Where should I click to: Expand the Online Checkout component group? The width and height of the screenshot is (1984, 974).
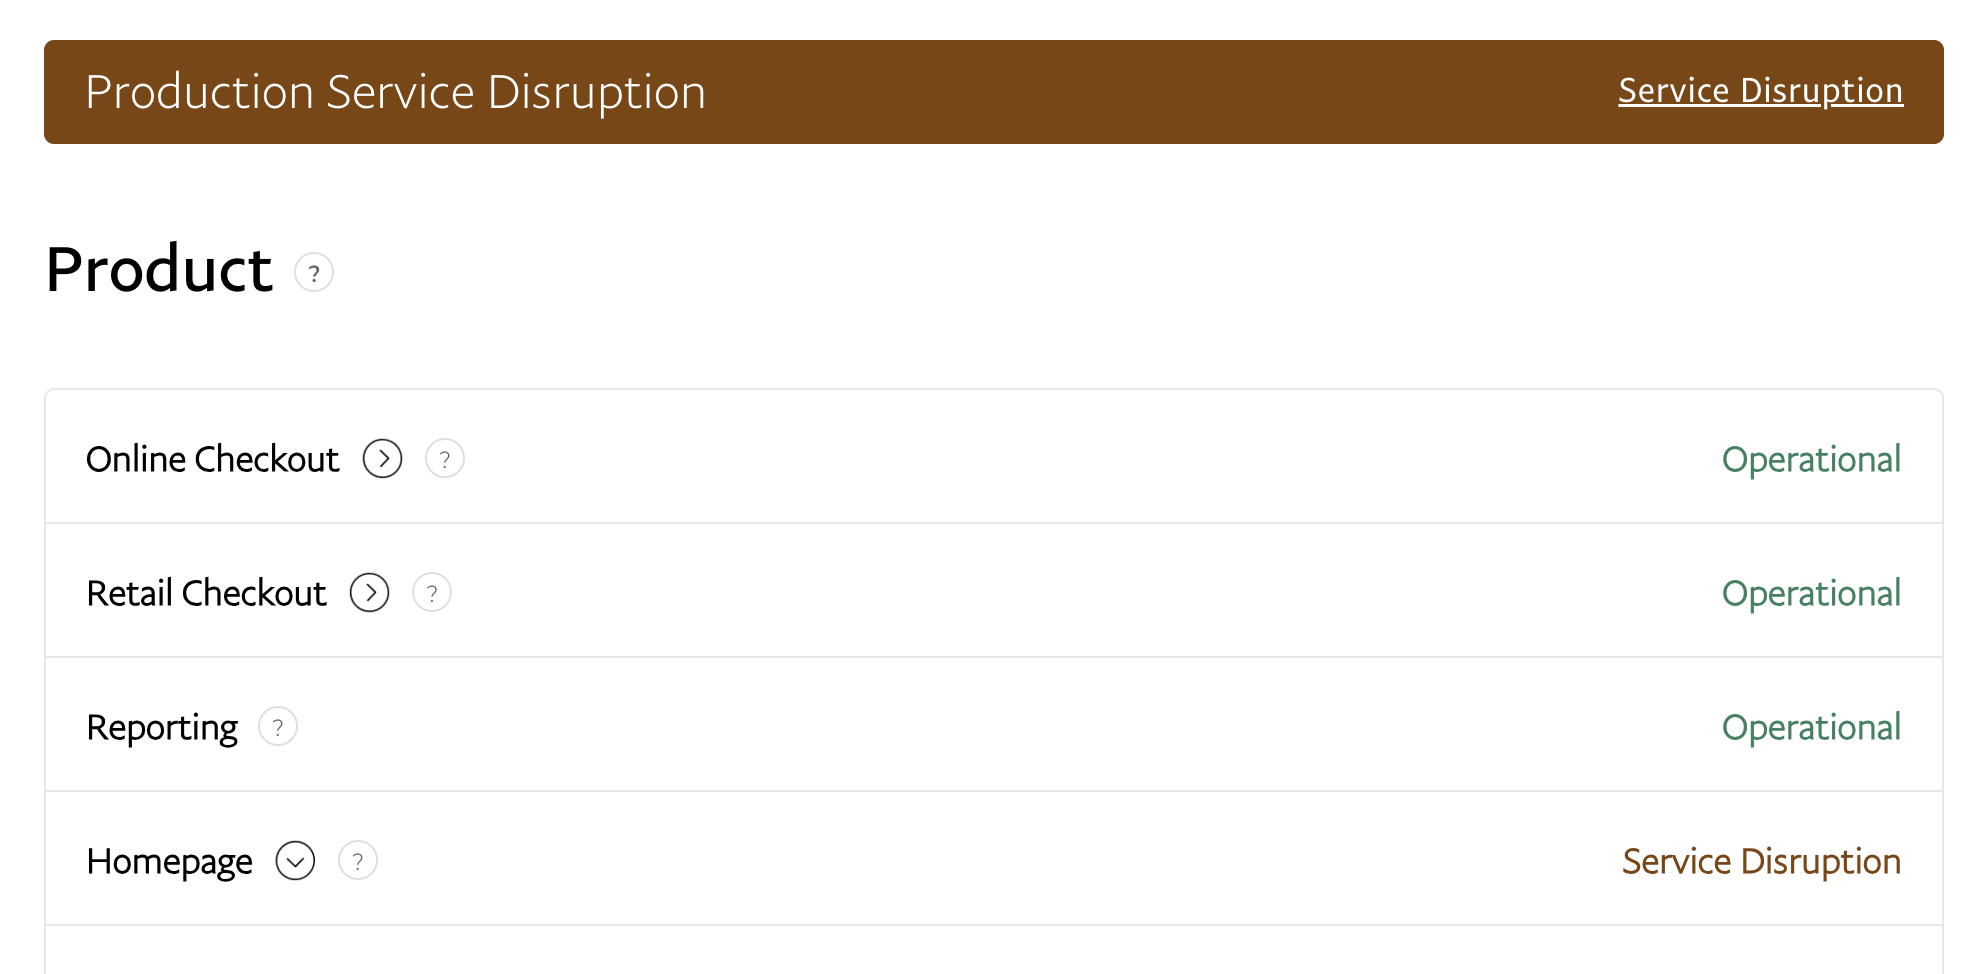[x=382, y=459]
